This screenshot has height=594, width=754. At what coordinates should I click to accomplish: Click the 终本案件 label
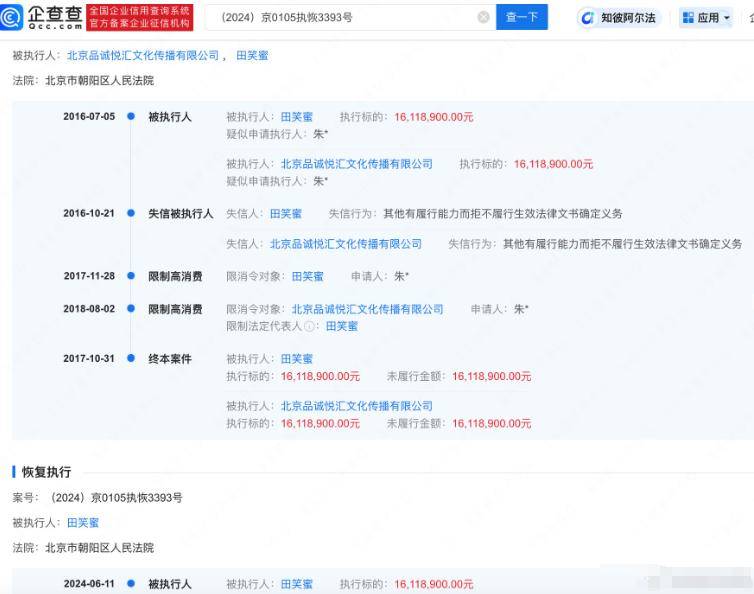170,359
